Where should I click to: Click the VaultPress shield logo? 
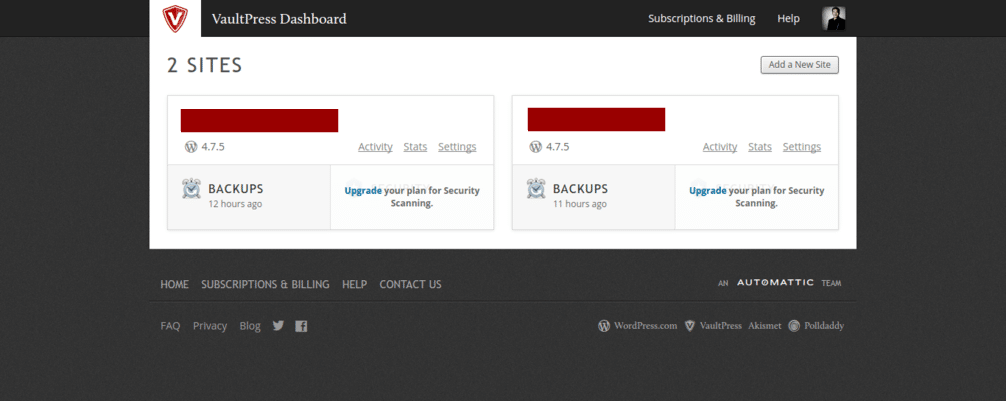(x=175, y=18)
